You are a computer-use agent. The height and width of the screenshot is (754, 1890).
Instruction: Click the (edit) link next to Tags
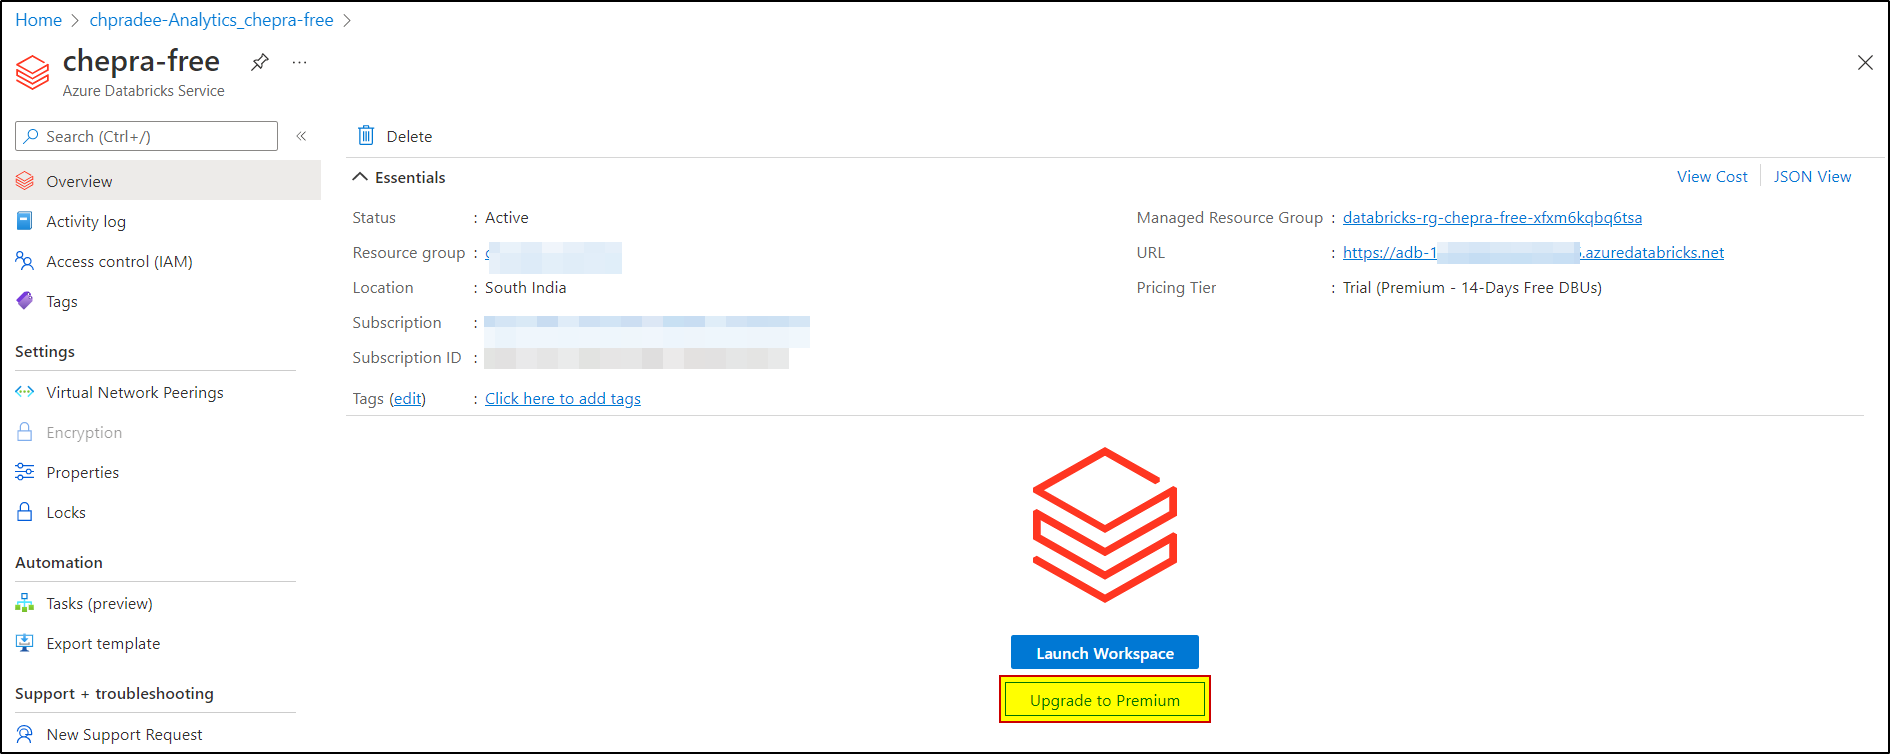pos(407,399)
